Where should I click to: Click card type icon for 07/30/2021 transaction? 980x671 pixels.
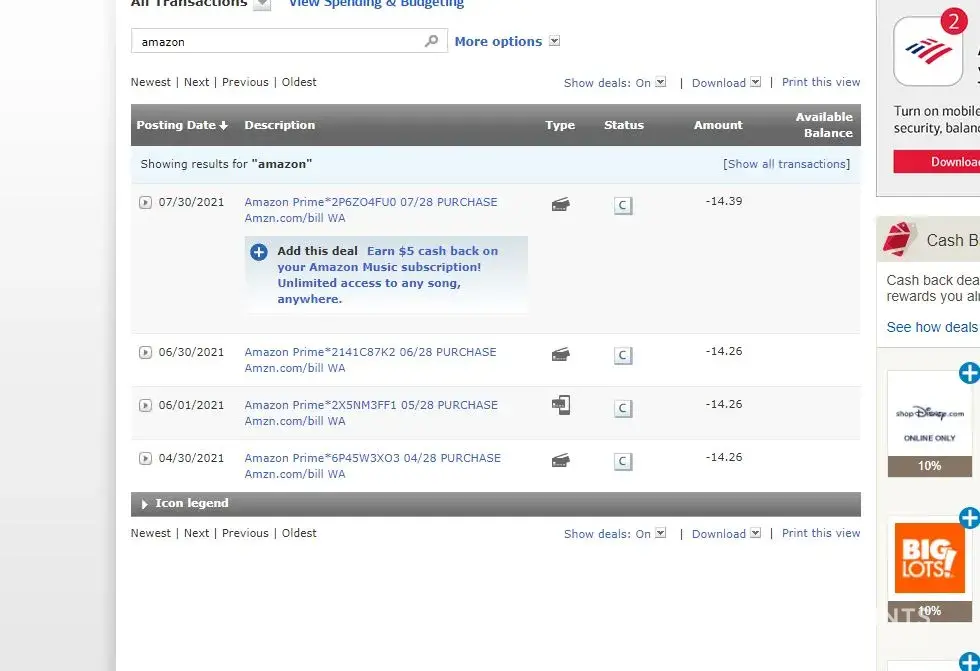coord(561,204)
